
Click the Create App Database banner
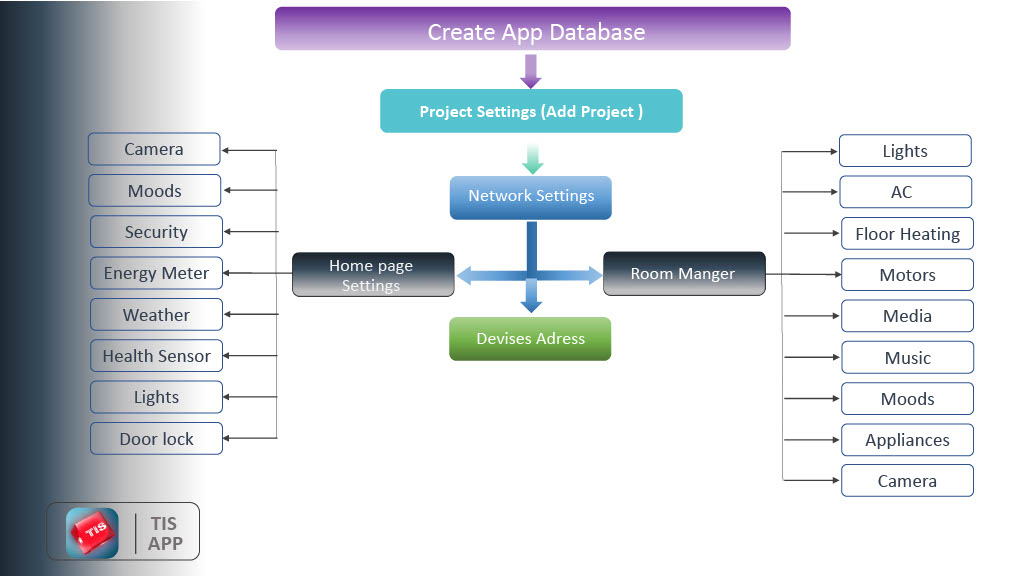click(x=532, y=29)
